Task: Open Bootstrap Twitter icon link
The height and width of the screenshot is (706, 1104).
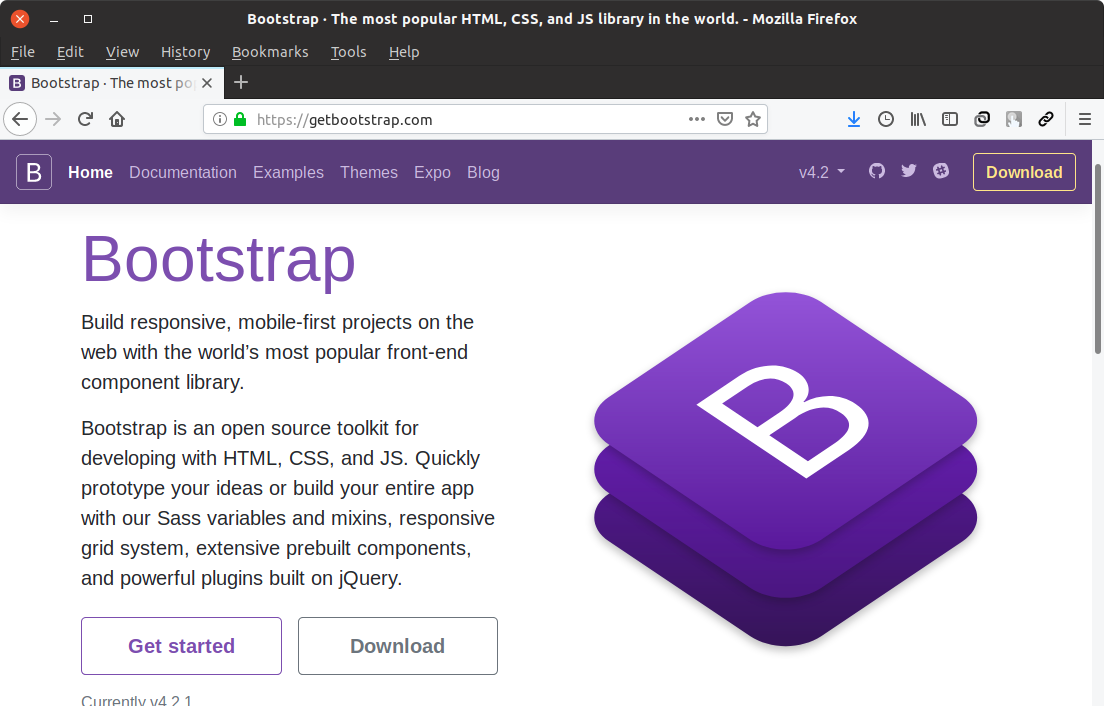Action: click(x=909, y=171)
